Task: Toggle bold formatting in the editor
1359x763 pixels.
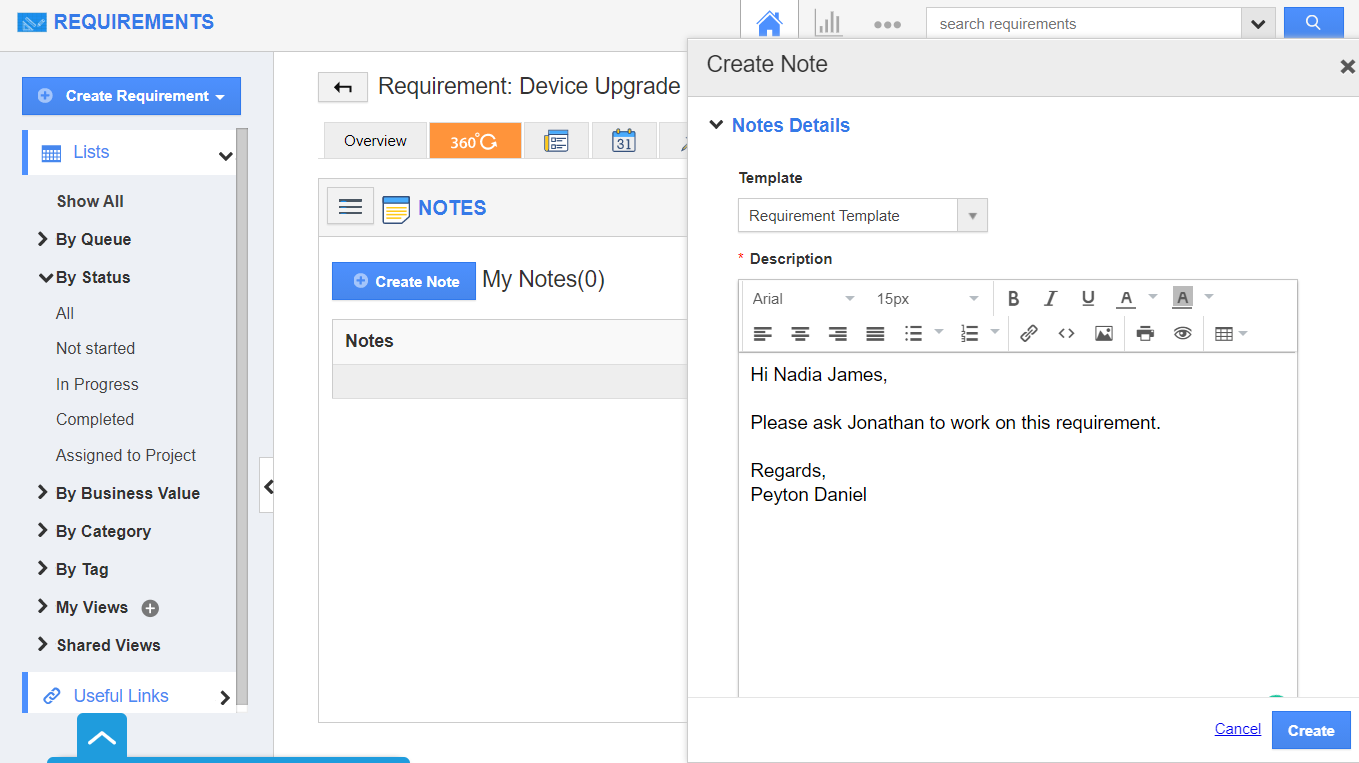Action: (x=1013, y=298)
